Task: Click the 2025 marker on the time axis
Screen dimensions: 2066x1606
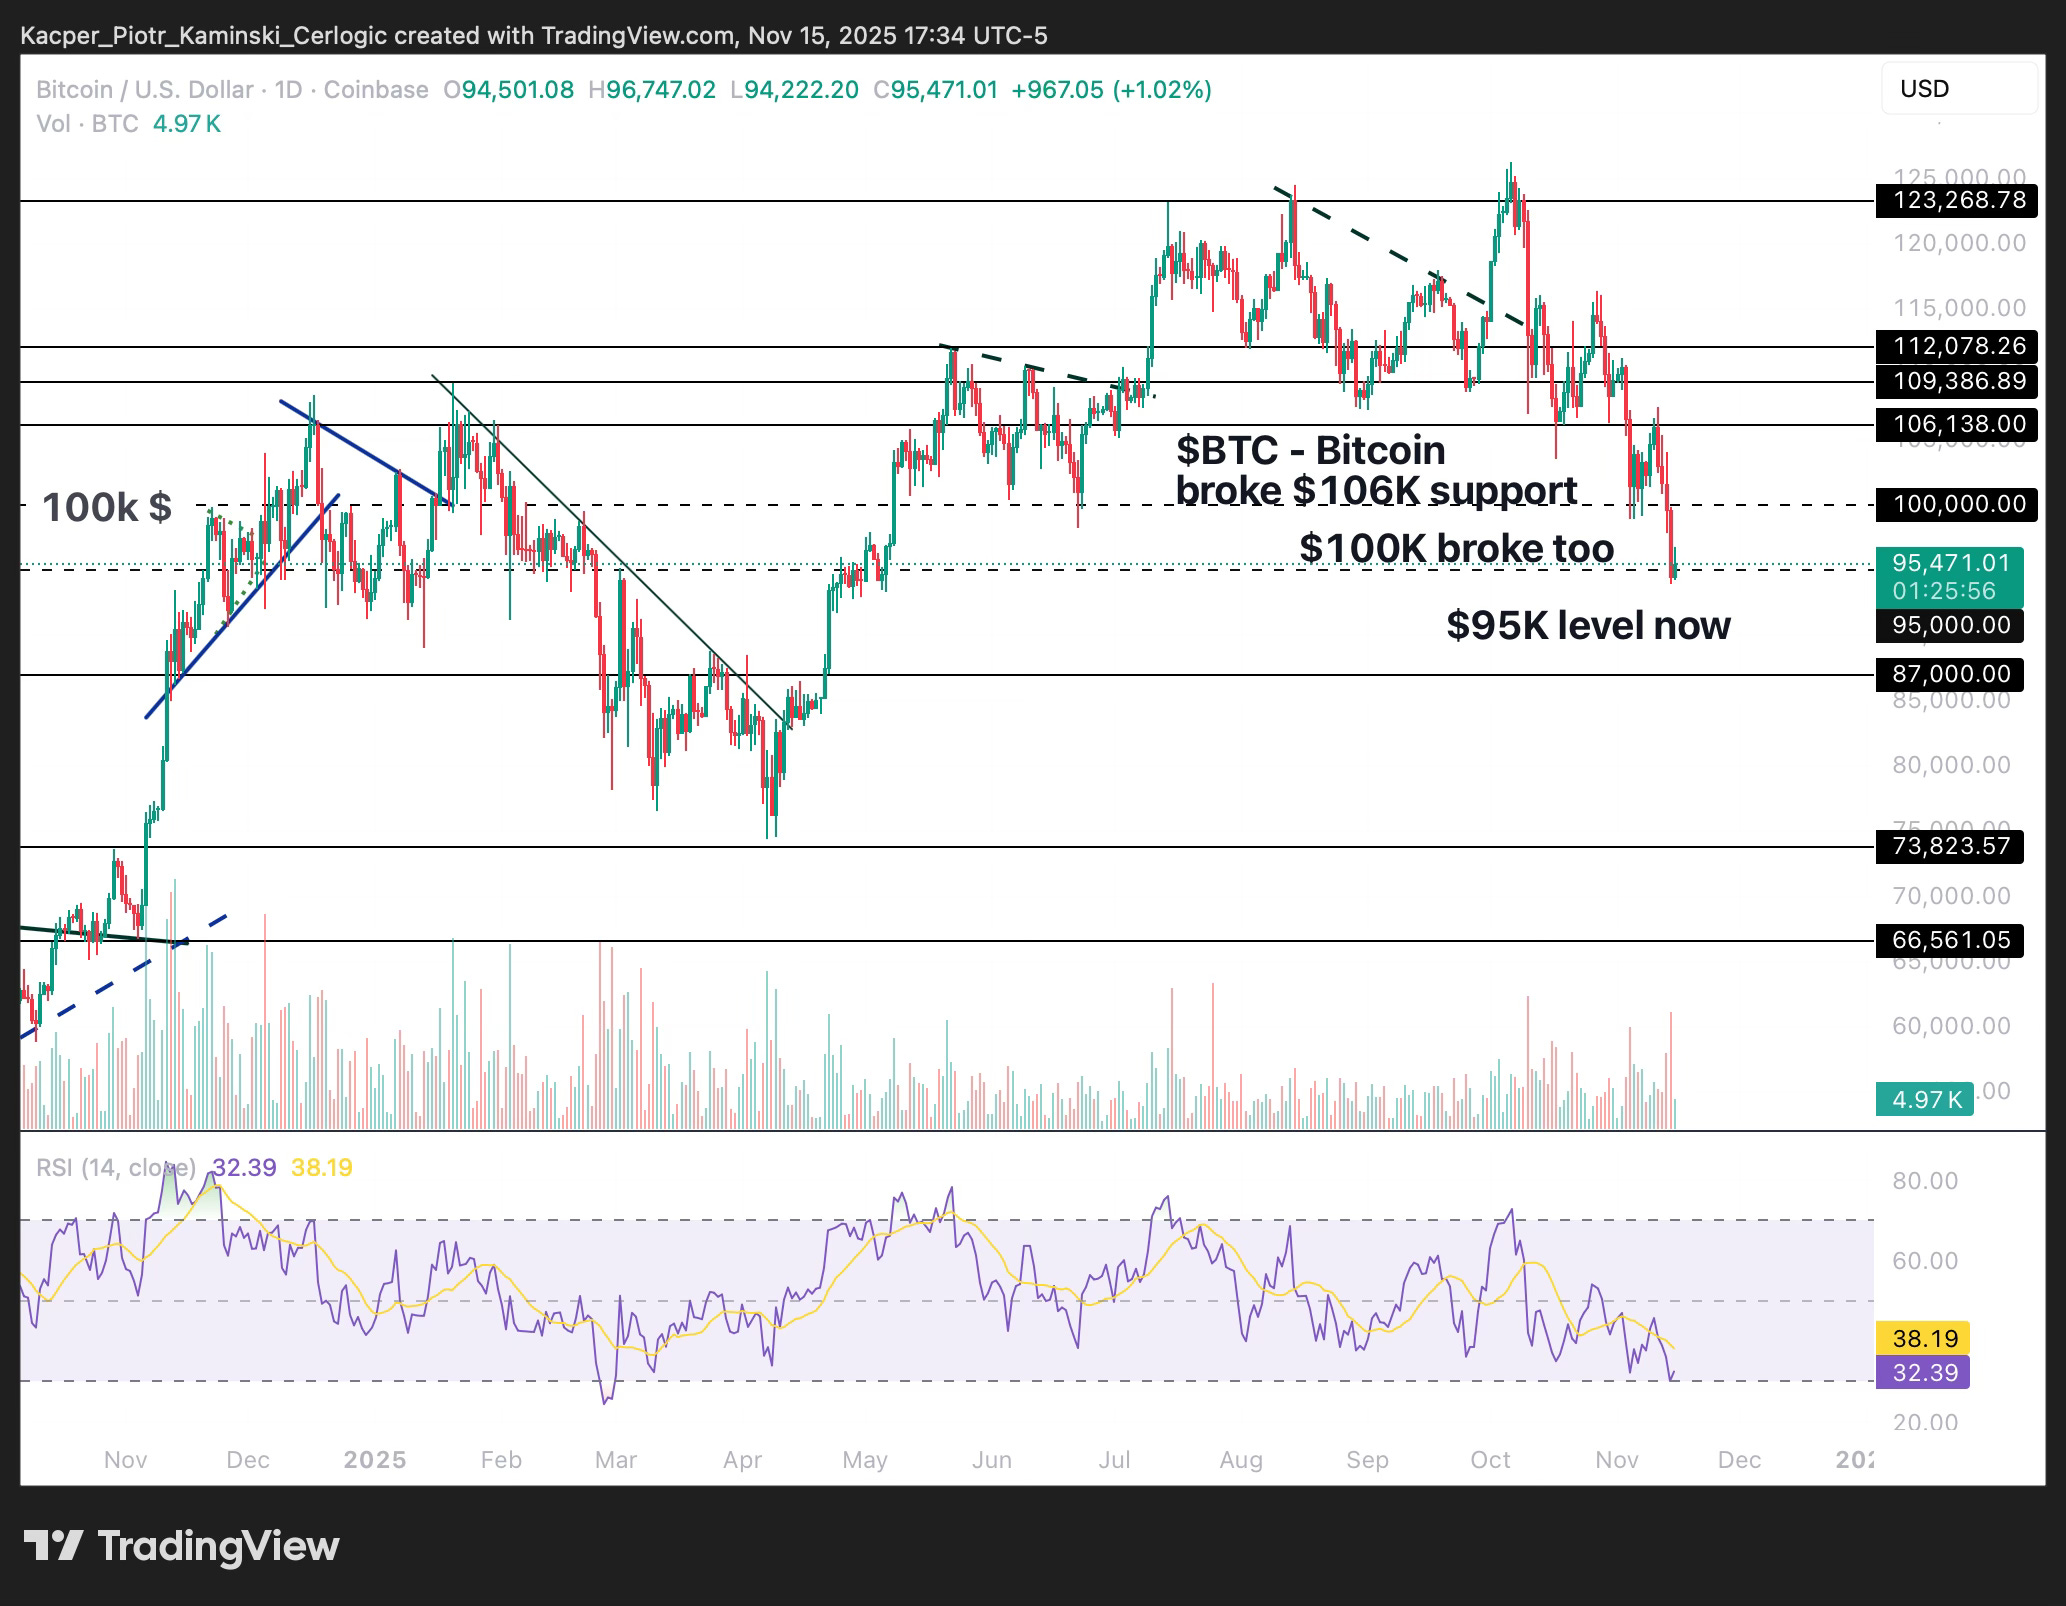Action: pos(374,1460)
